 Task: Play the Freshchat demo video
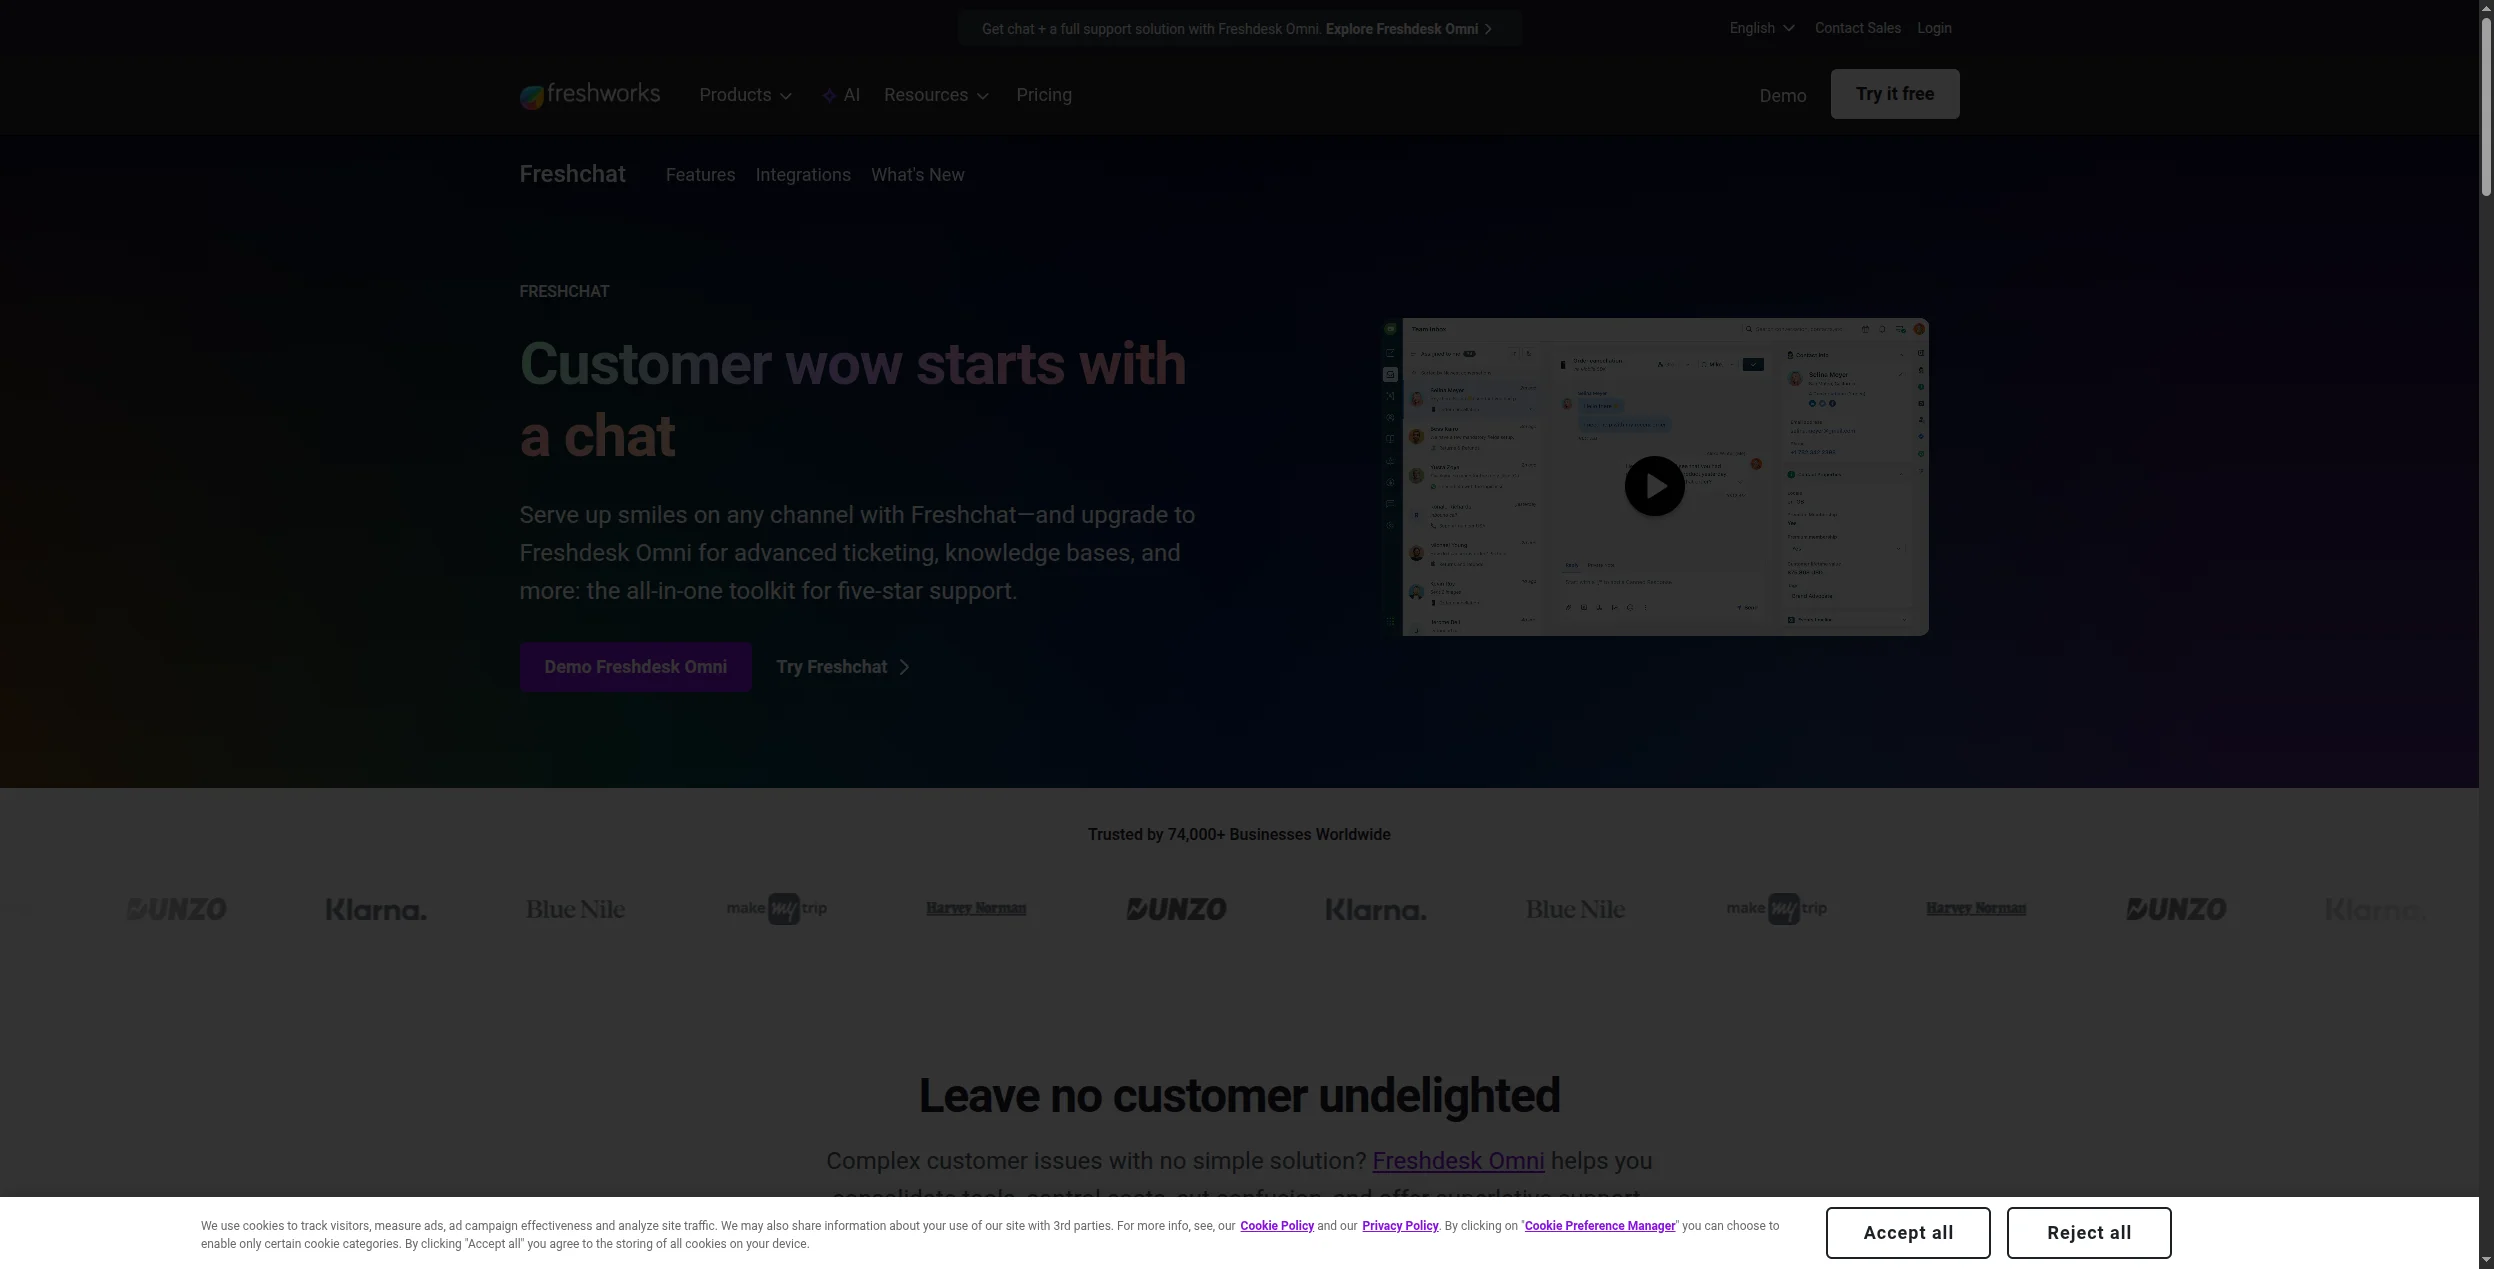tap(1654, 486)
